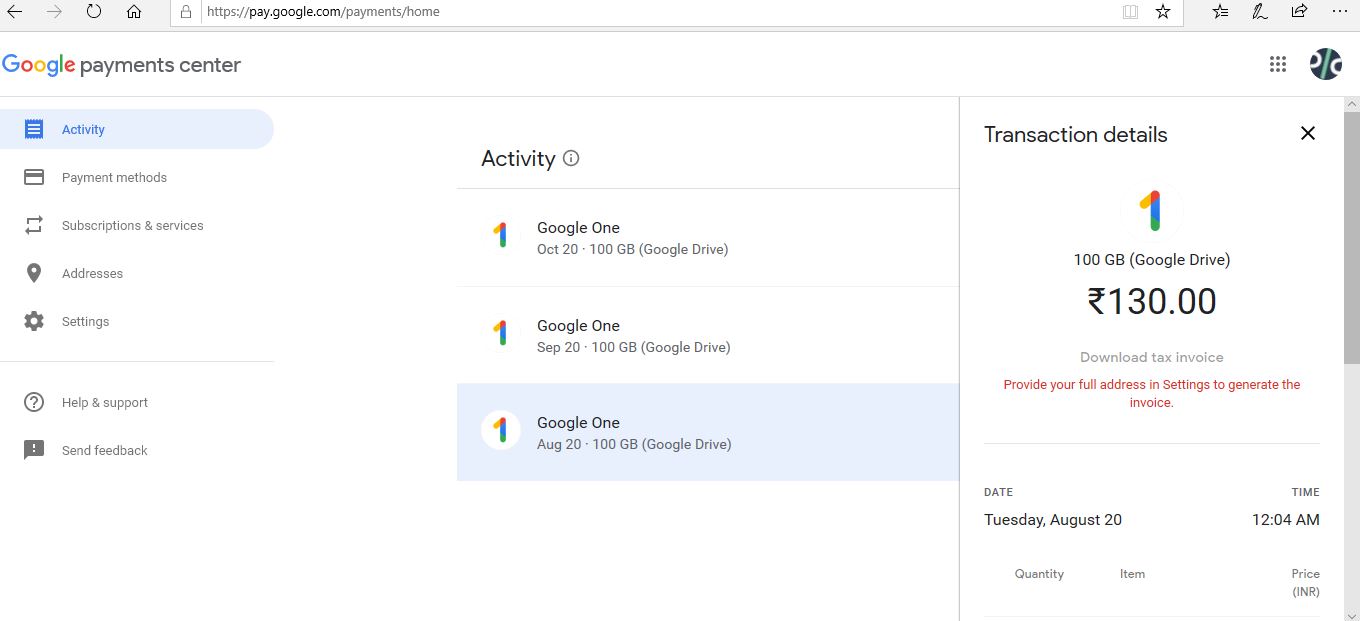
Task: Toggle reading view in the address bar
Action: pyautogui.click(x=1130, y=12)
